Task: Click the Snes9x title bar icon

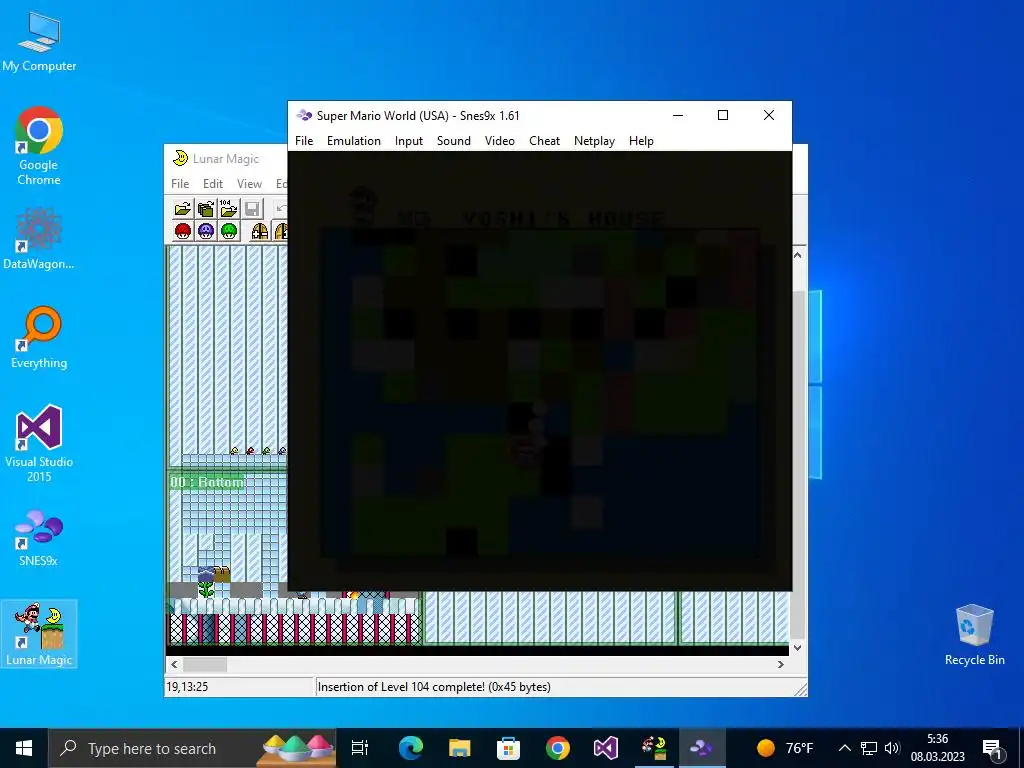Action: coord(304,116)
